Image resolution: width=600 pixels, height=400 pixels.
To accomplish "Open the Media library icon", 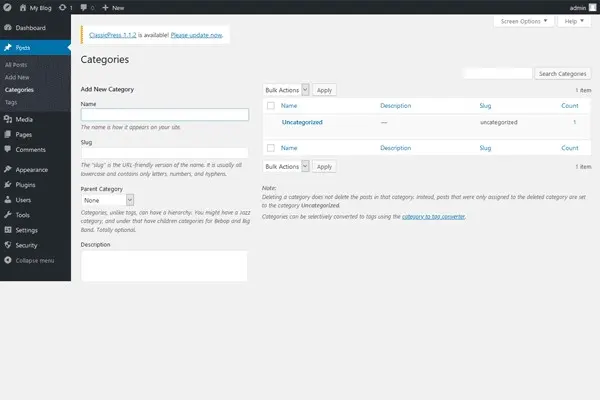I will point(8,119).
